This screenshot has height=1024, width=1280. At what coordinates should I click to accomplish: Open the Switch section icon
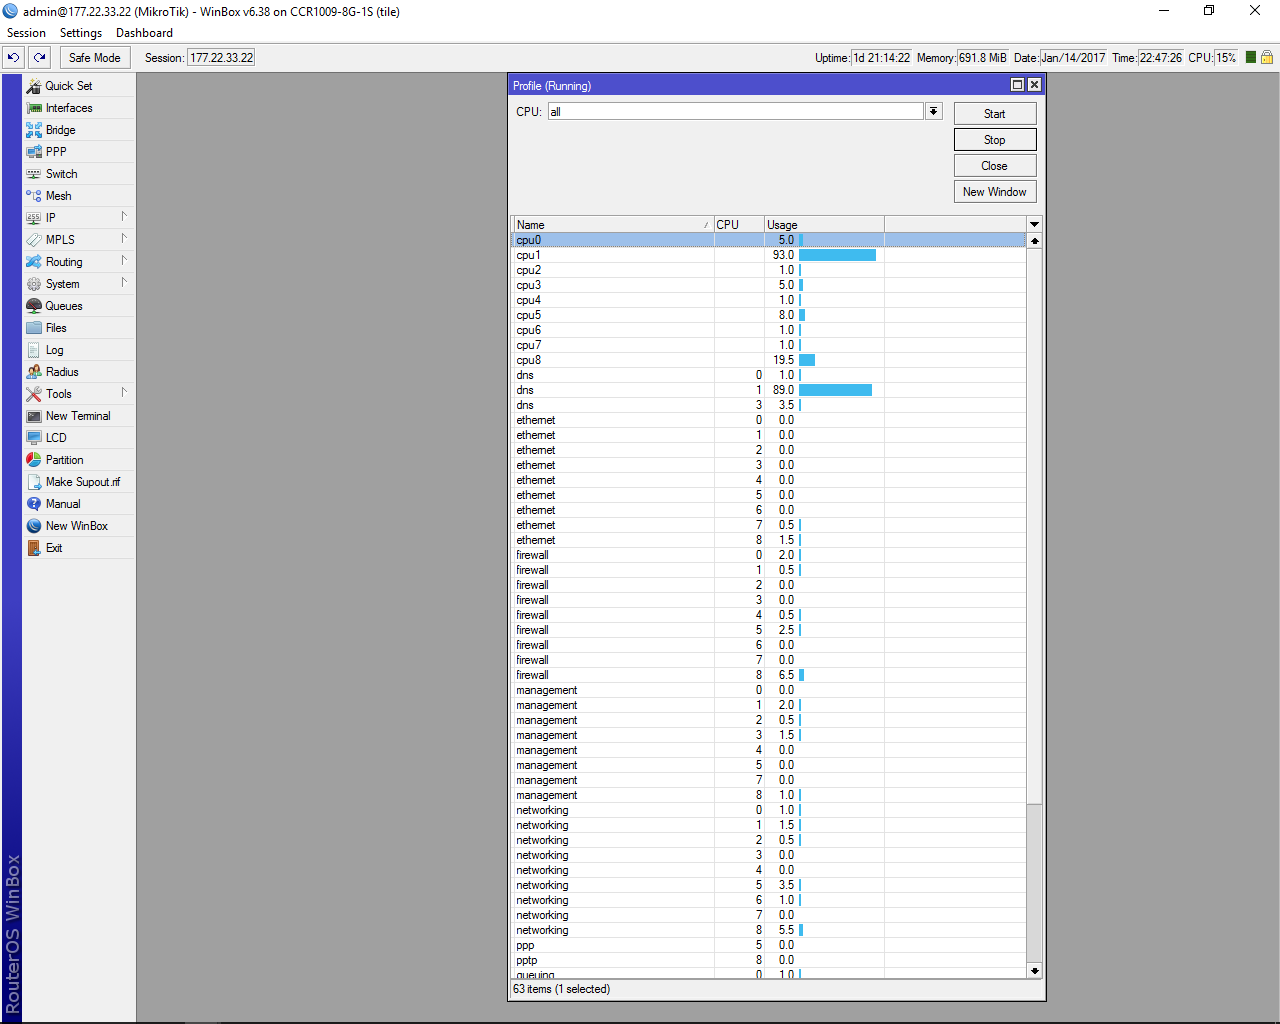34,174
